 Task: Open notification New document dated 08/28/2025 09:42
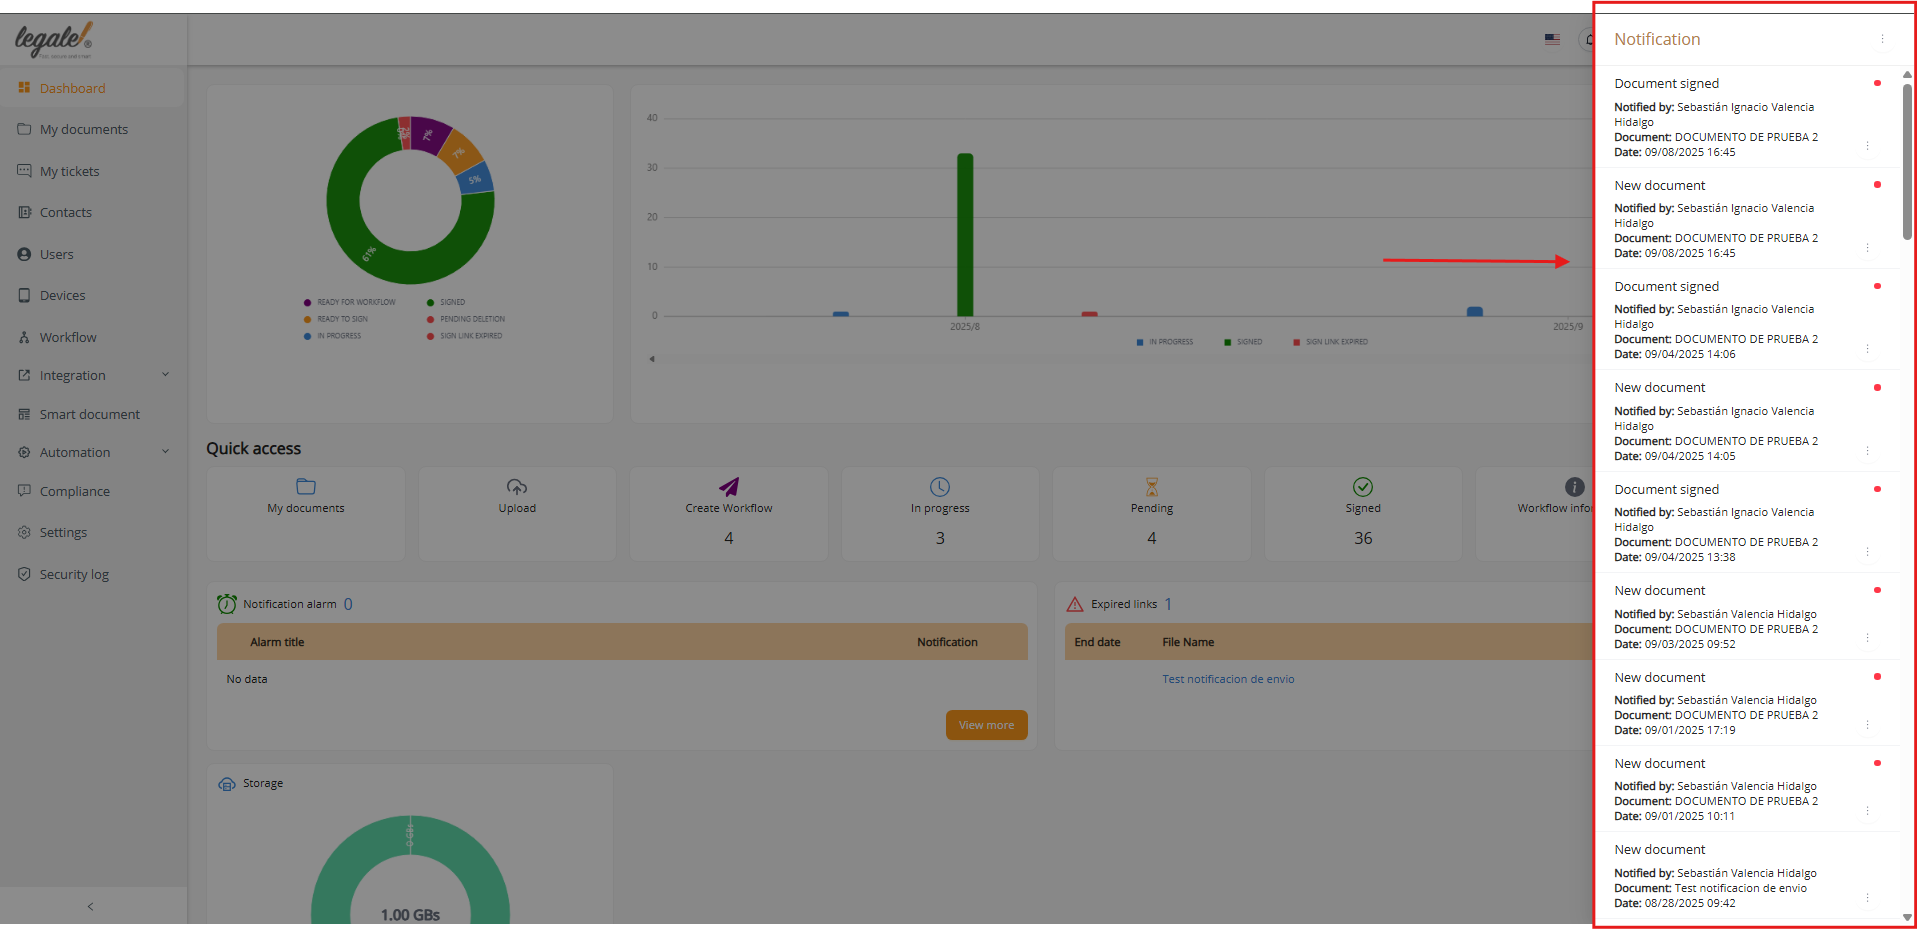coord(1747,875)
